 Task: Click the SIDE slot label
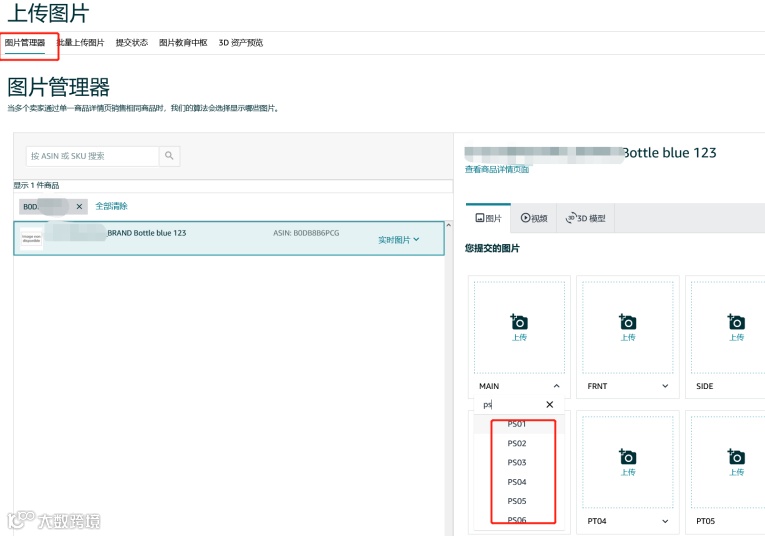tap(705, 386)
